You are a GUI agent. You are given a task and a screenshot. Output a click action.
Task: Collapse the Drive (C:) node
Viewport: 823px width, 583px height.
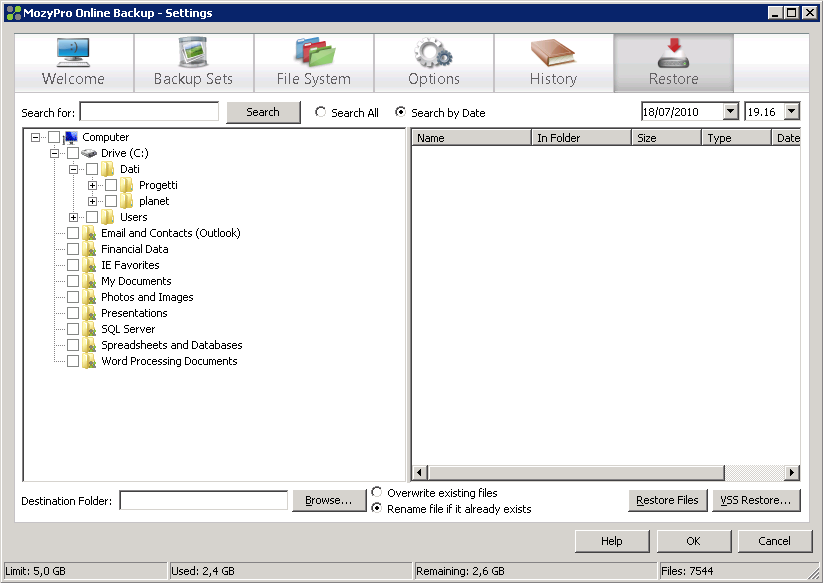tap(54, 154)
